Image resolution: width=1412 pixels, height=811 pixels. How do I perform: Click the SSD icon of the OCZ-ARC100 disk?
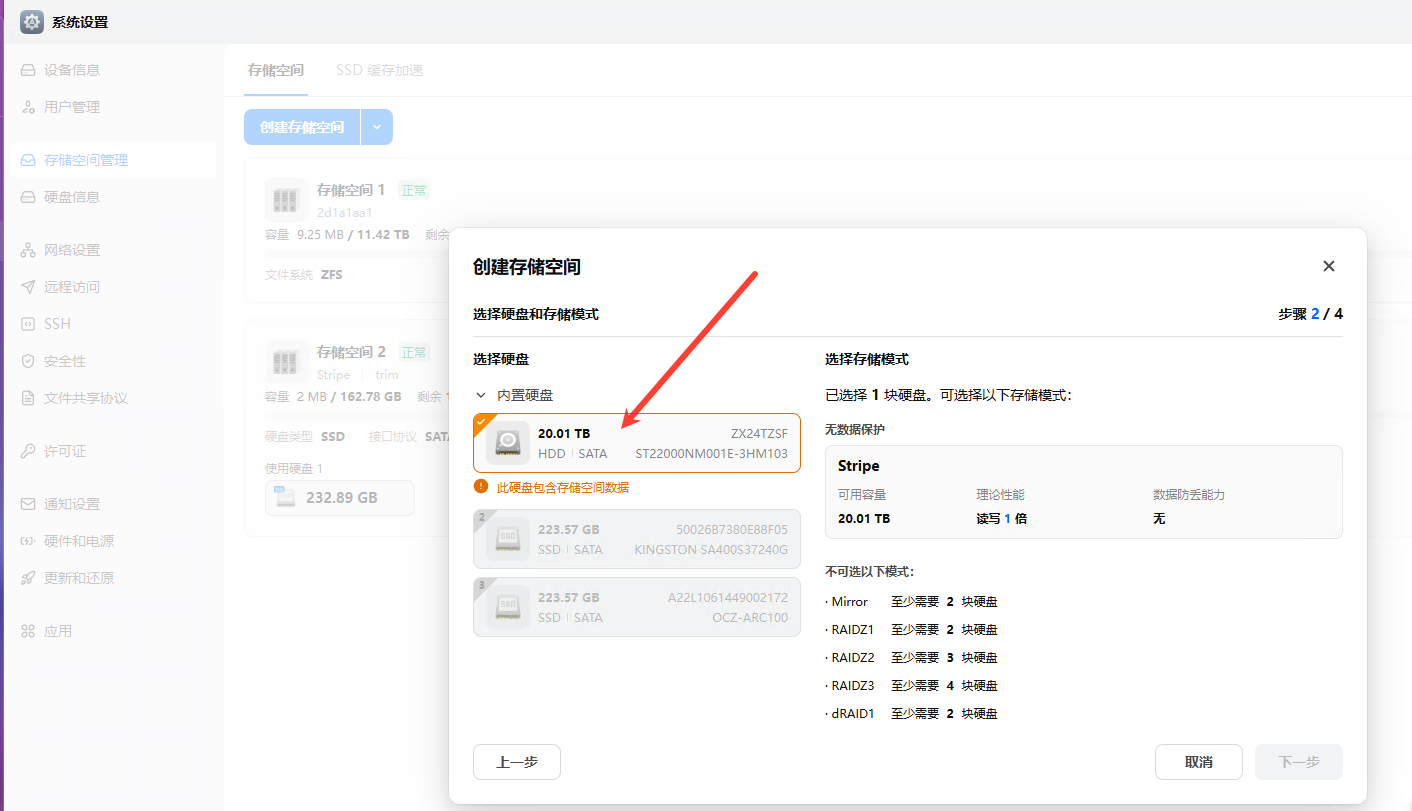(508, 607)
